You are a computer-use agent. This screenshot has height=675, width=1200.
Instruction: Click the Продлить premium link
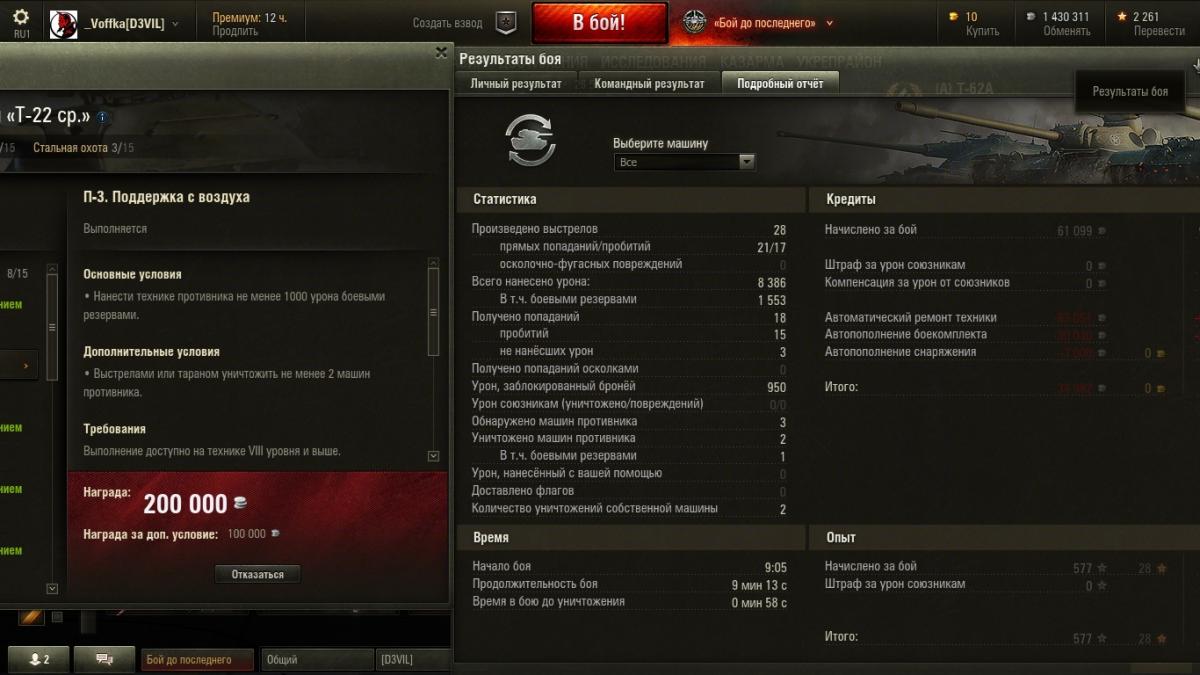[235, 32]
